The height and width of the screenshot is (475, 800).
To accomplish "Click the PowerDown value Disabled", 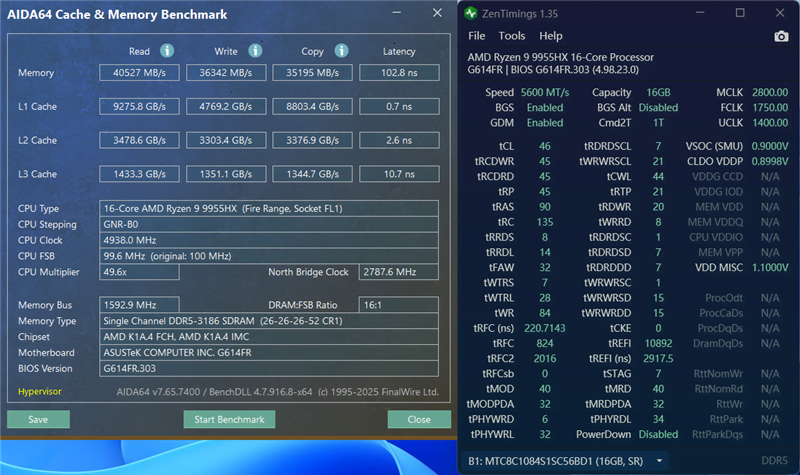I will point(658,434).
